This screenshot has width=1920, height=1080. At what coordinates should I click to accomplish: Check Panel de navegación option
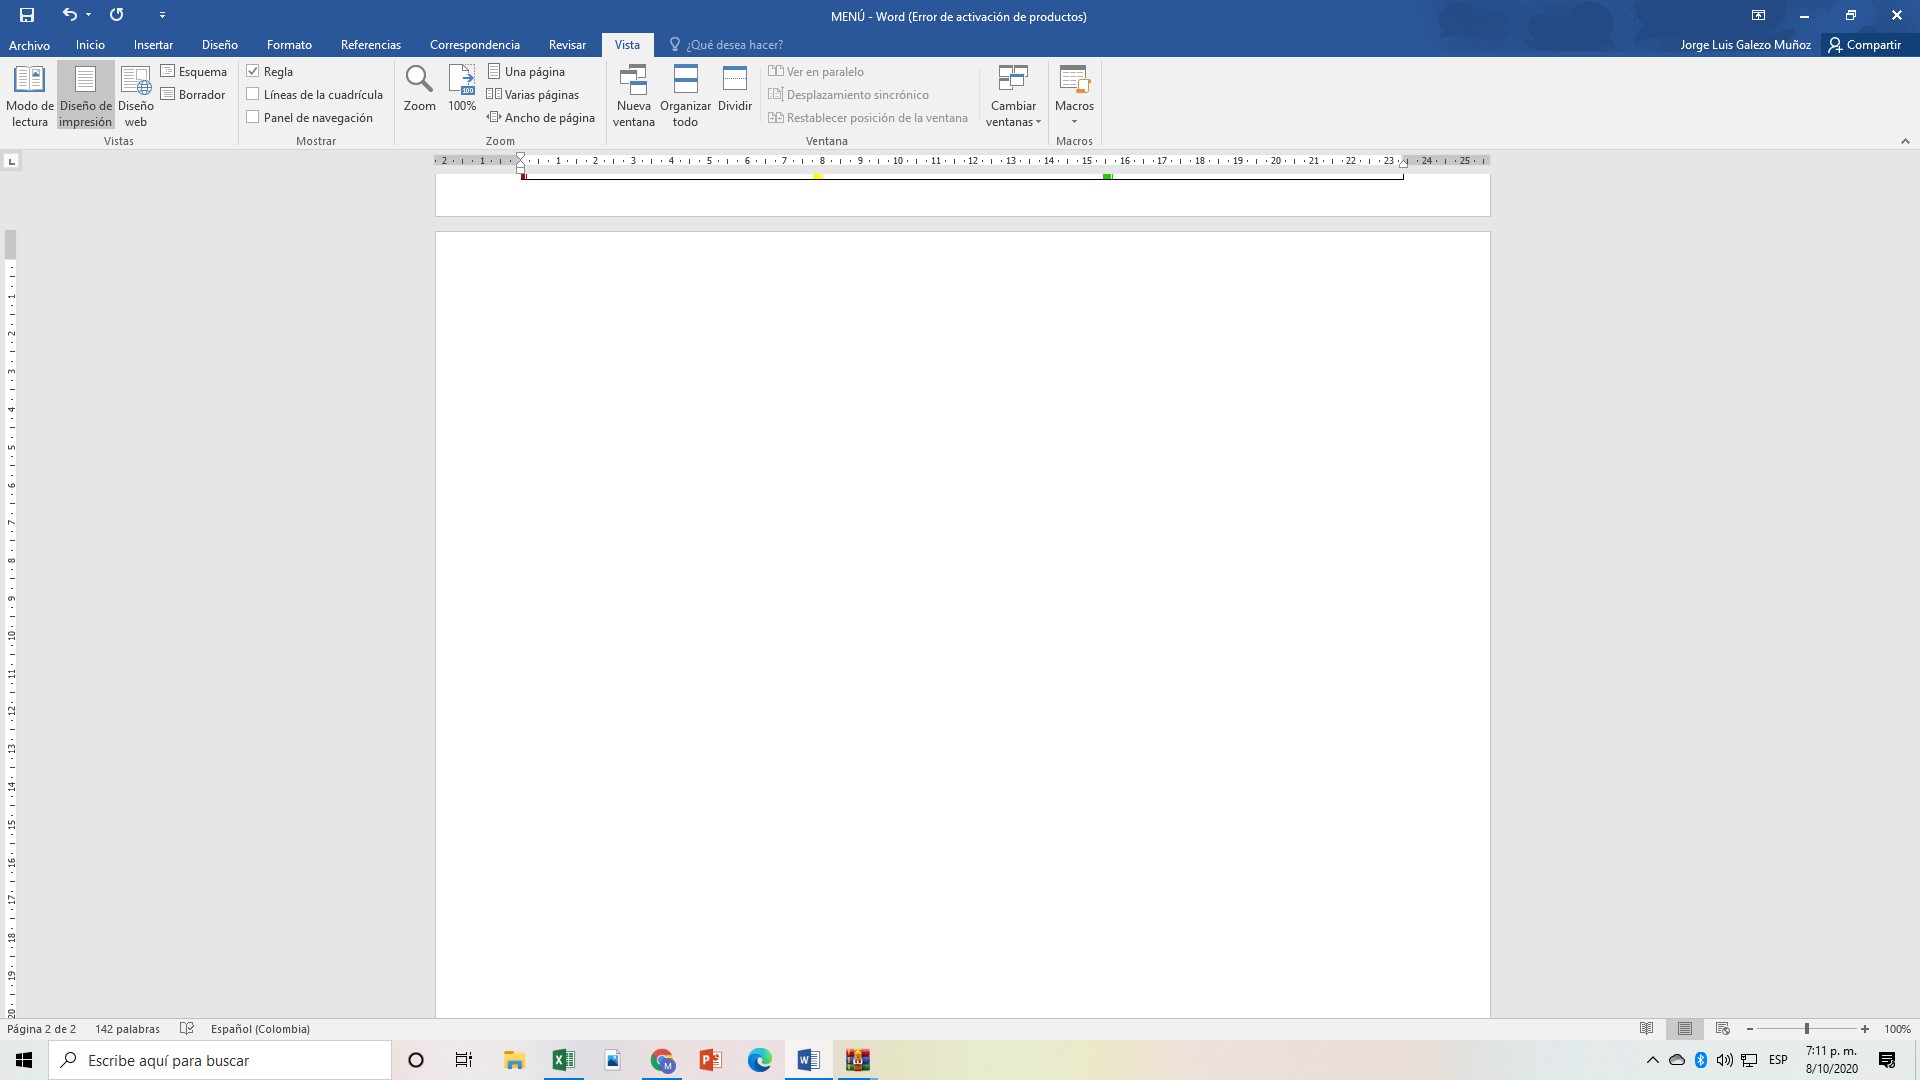(x=253, y=117)
